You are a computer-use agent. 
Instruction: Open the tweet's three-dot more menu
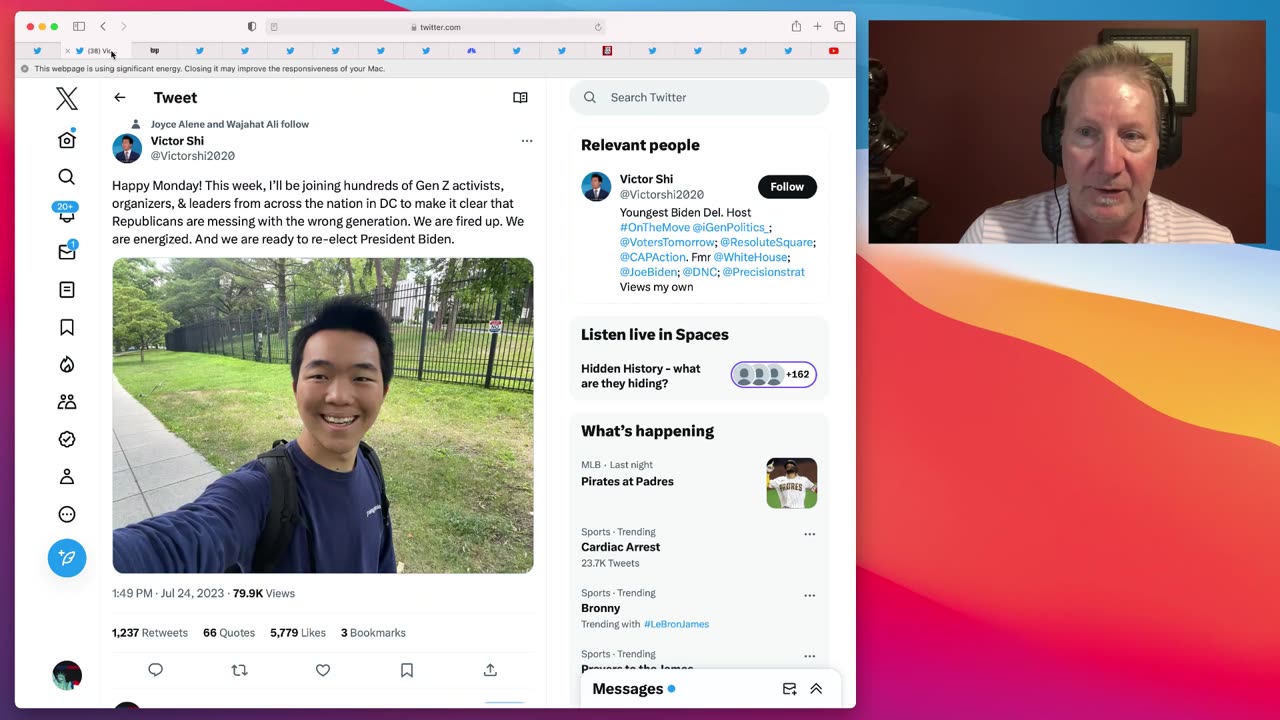[527, 141]
